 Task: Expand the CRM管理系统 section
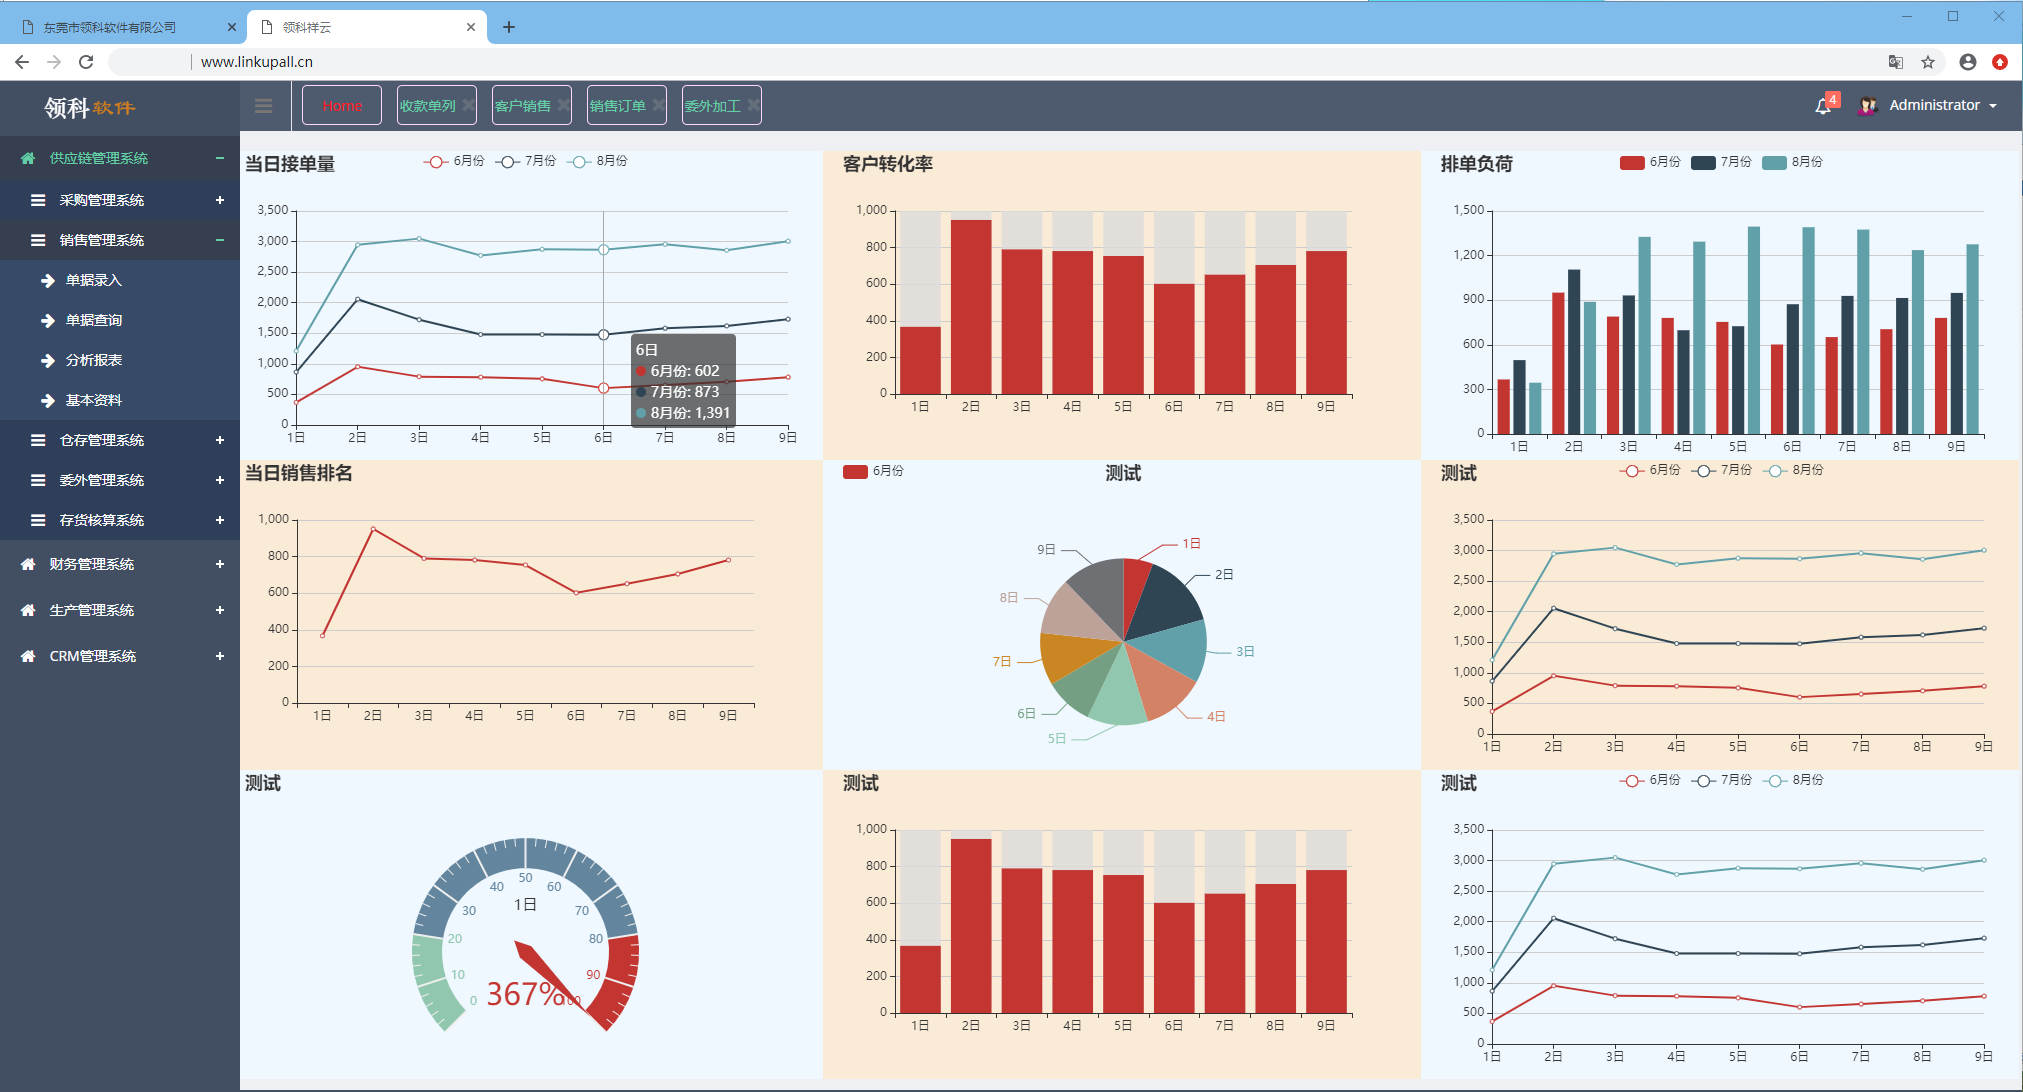click(219, 656)
